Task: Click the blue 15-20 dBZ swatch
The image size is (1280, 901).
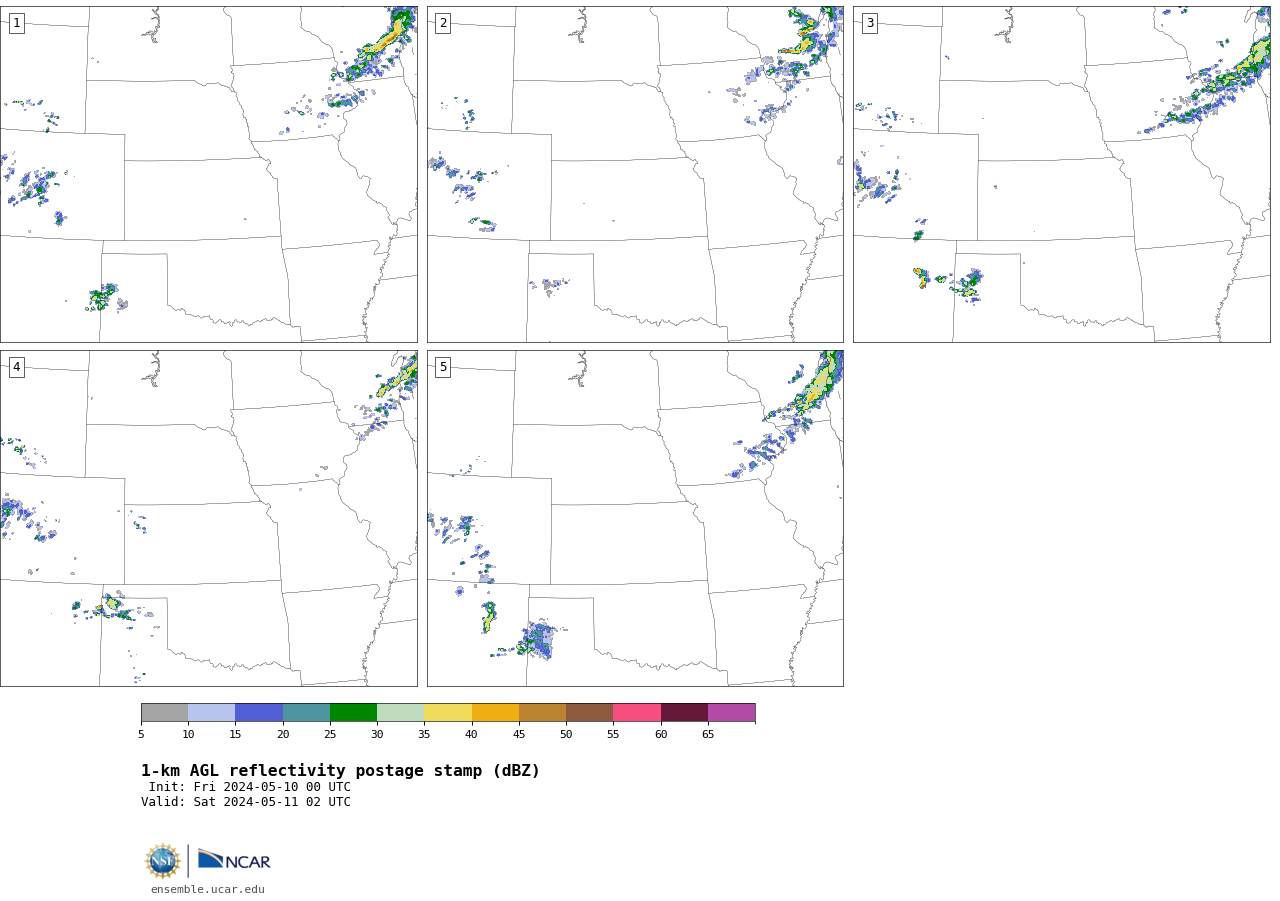Action: tap(259, 713)
